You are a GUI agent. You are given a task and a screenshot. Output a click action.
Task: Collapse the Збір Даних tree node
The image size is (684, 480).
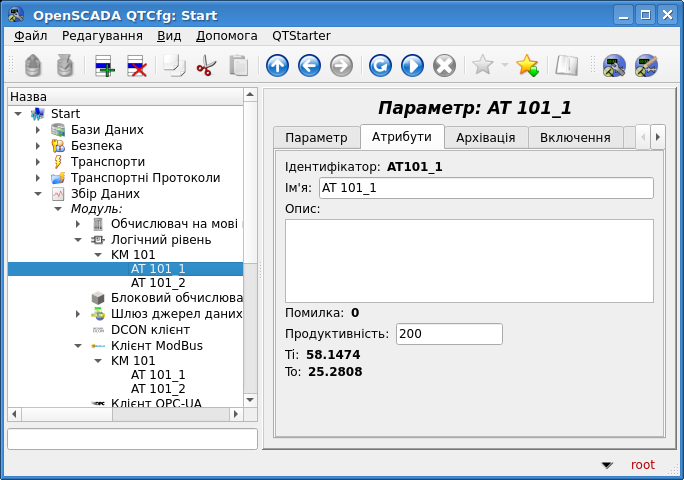[38, 194]
